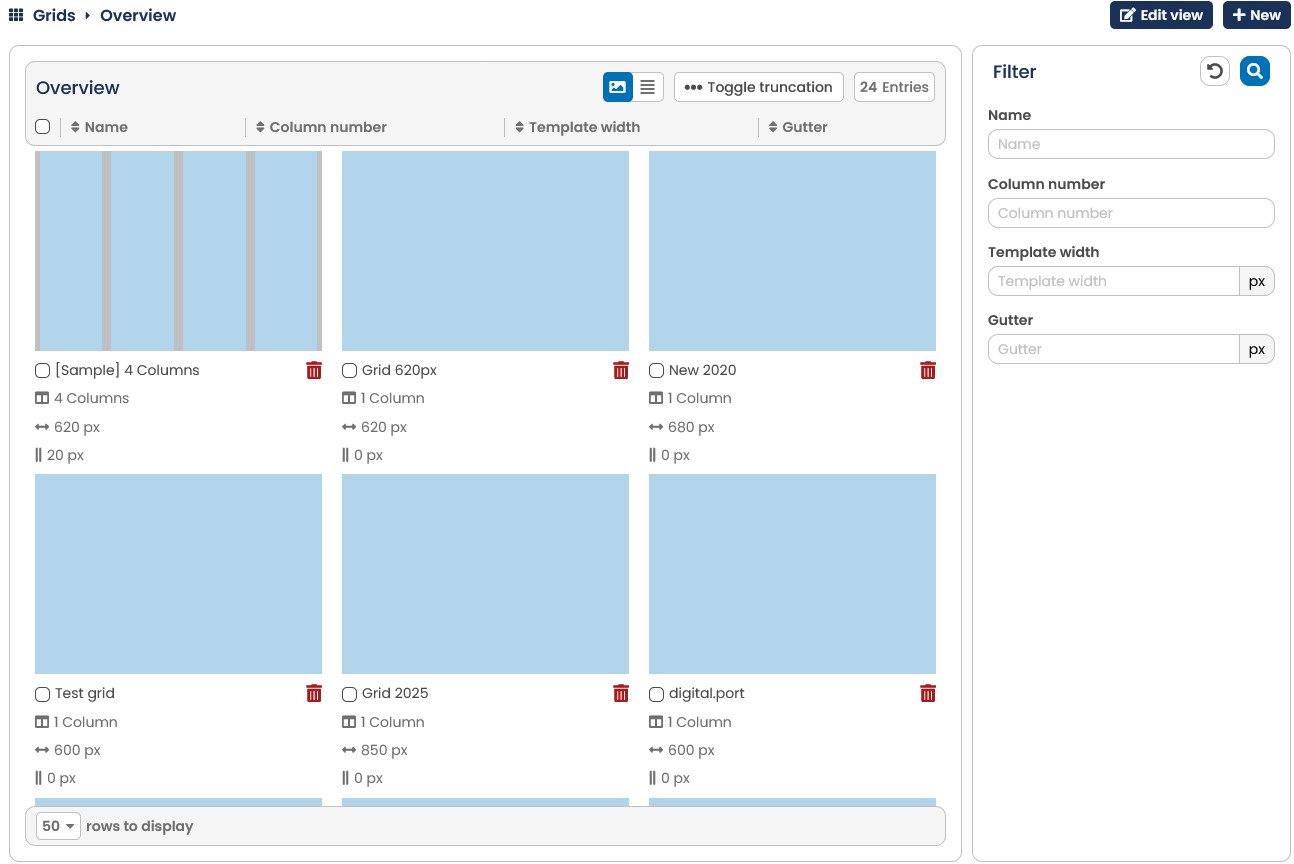Go to Grids breadcrumb
Screen dimensions: 1294x864
click(54, 15)
